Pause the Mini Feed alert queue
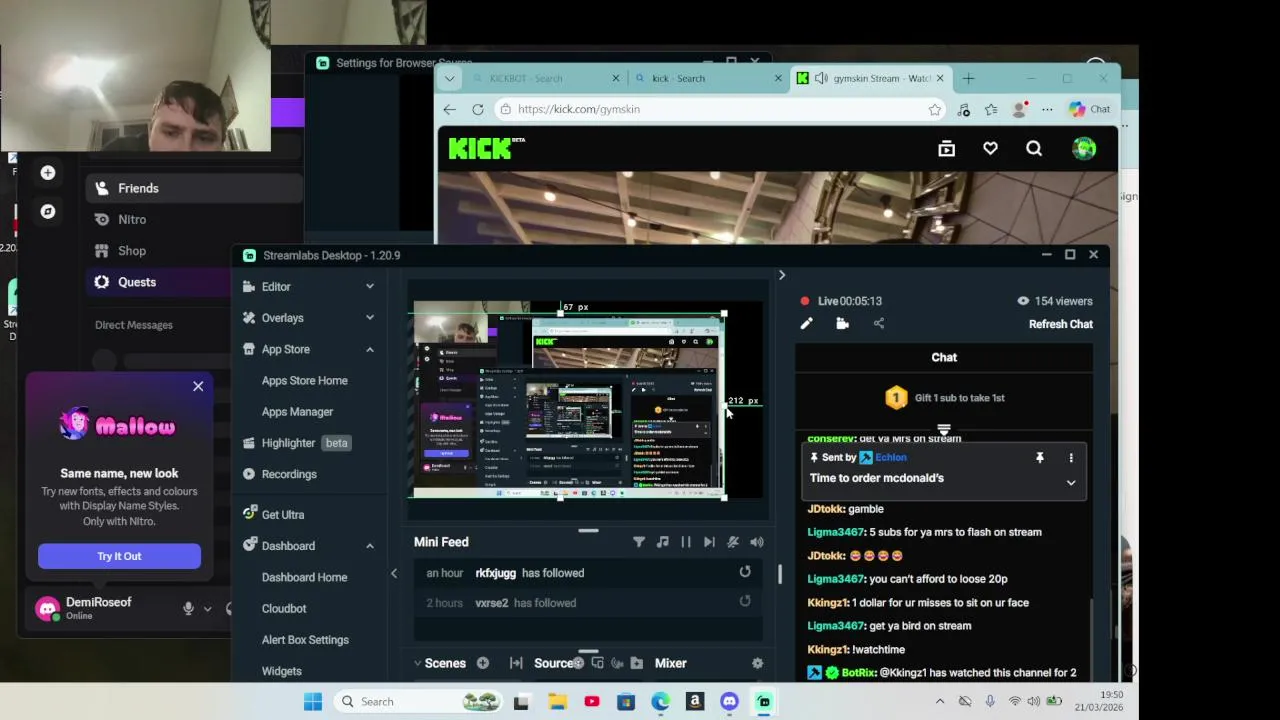Image resolution: width=1280 pixels, height=720 pixels. [686, 542]
